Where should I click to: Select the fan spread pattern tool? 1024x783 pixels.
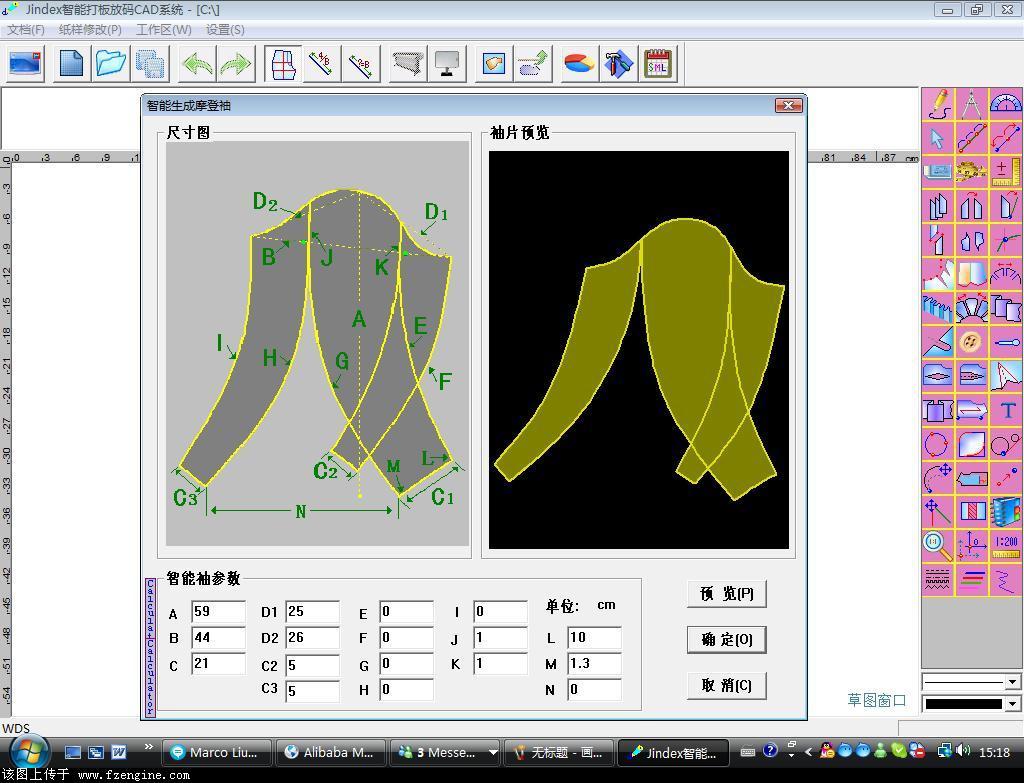click(972, 308)
